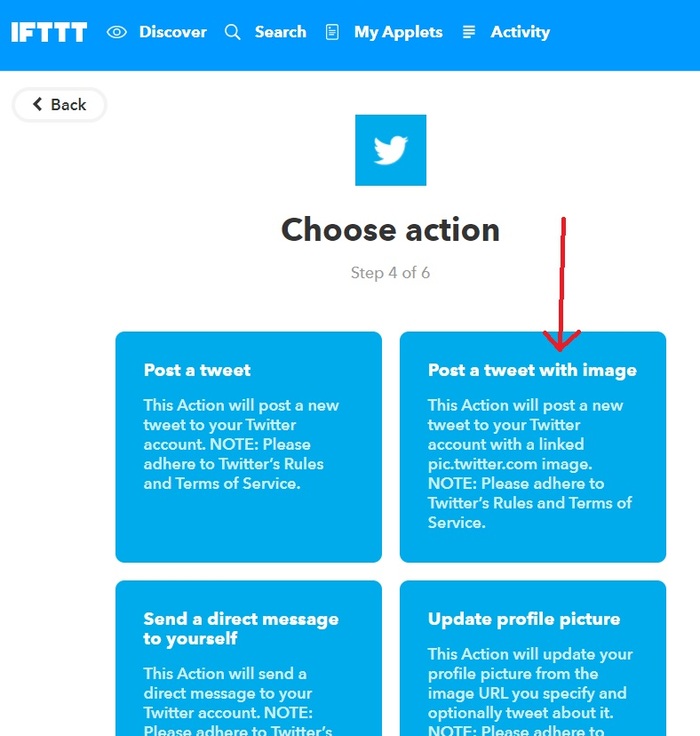This screenshot has height=736, width=700.
Task: Select 'Post a tweet with image' action
Action: 532,370
